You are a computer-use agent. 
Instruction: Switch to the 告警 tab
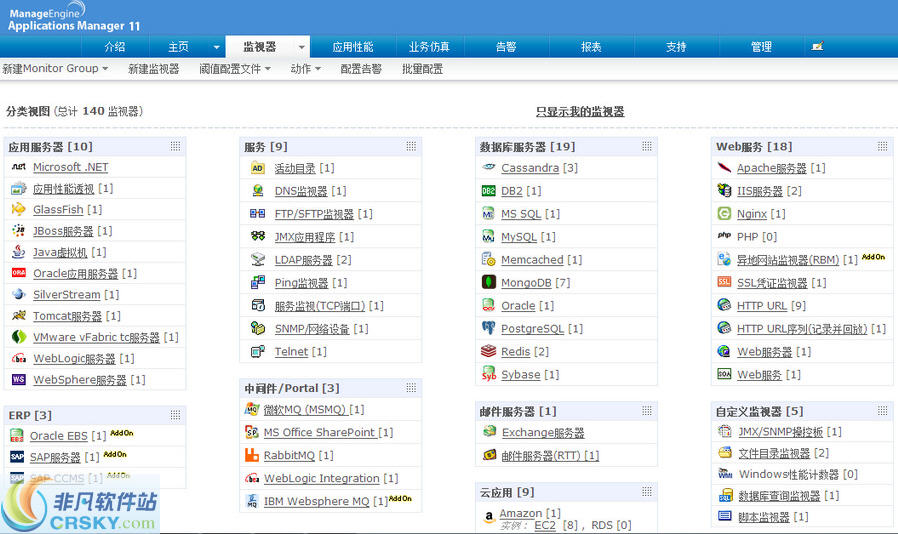tap(506, 47)
